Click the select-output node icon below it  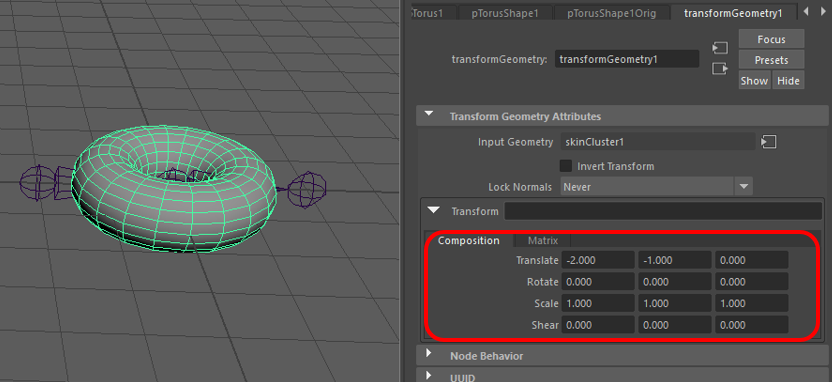tap(720, 69)
